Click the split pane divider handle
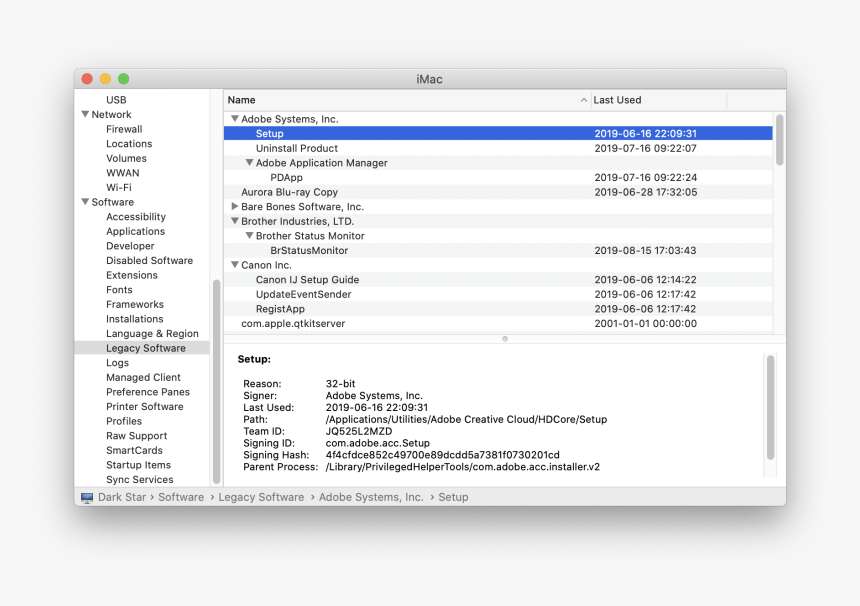This screenshot has height=606, width=860. (x=504, y=339)
